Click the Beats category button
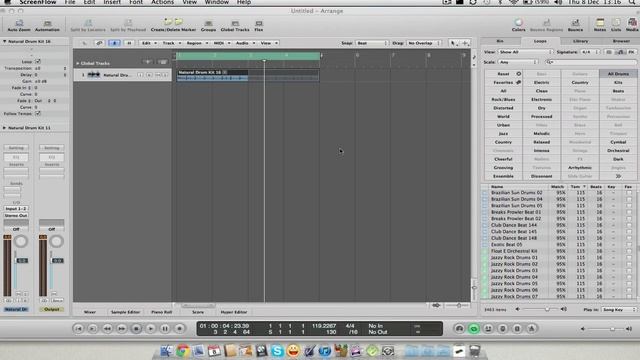The image size is (640, 360). click(x=618, y=91)
